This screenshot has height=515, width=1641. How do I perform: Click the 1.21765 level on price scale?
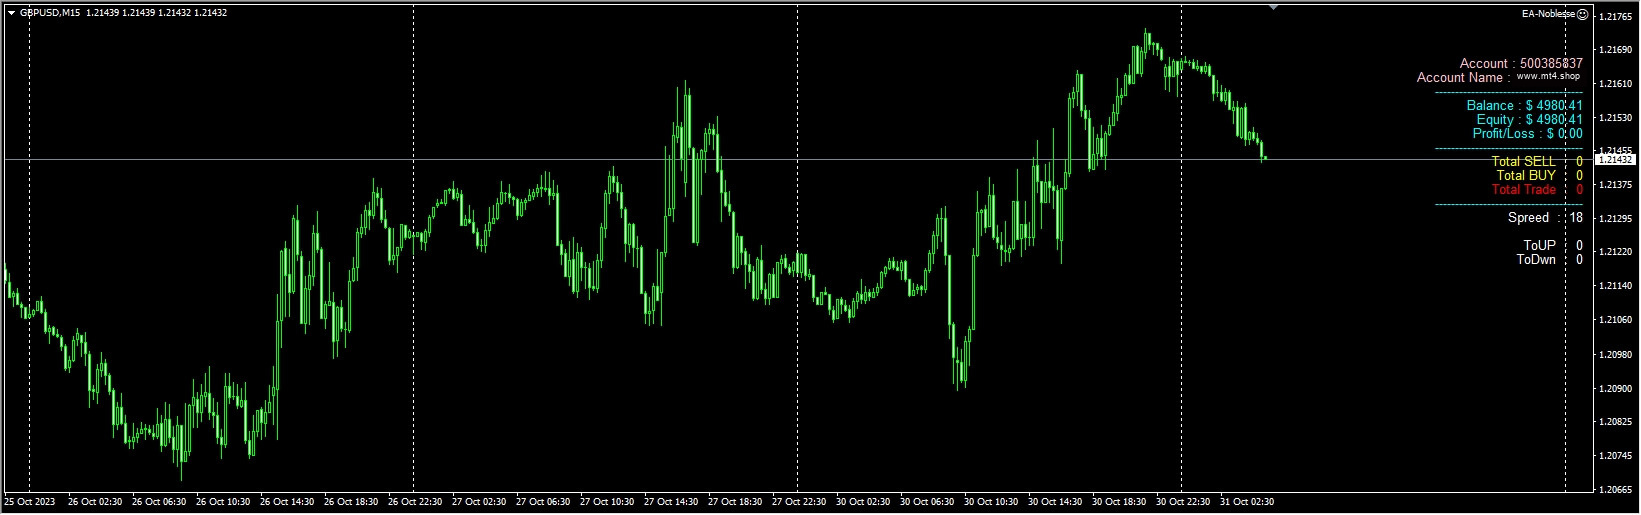click(x=1615, y=16)
